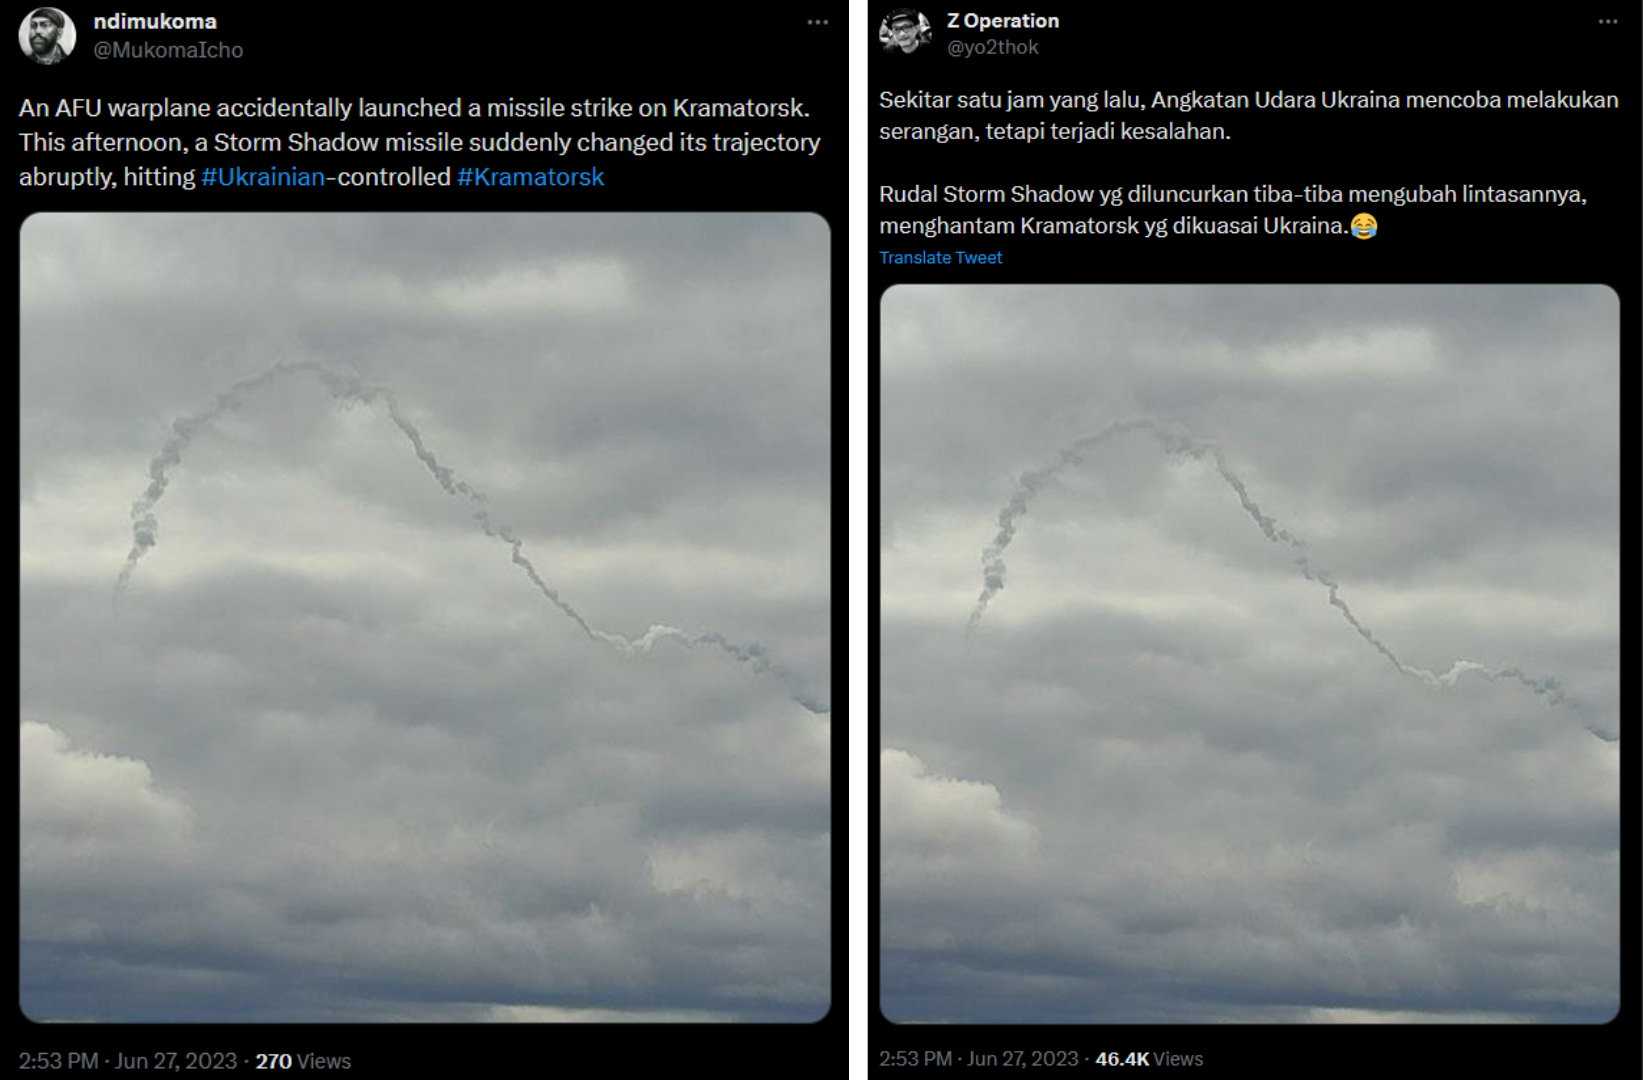Click the Z Operation display name

click(1003, 20)
